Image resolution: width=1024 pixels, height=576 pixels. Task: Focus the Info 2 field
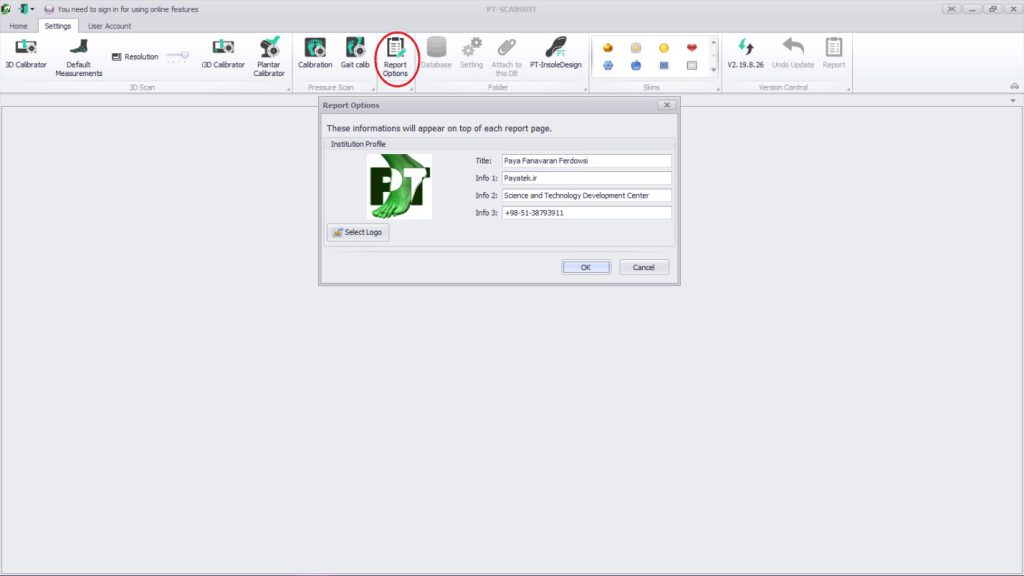(x=586, y=195)
